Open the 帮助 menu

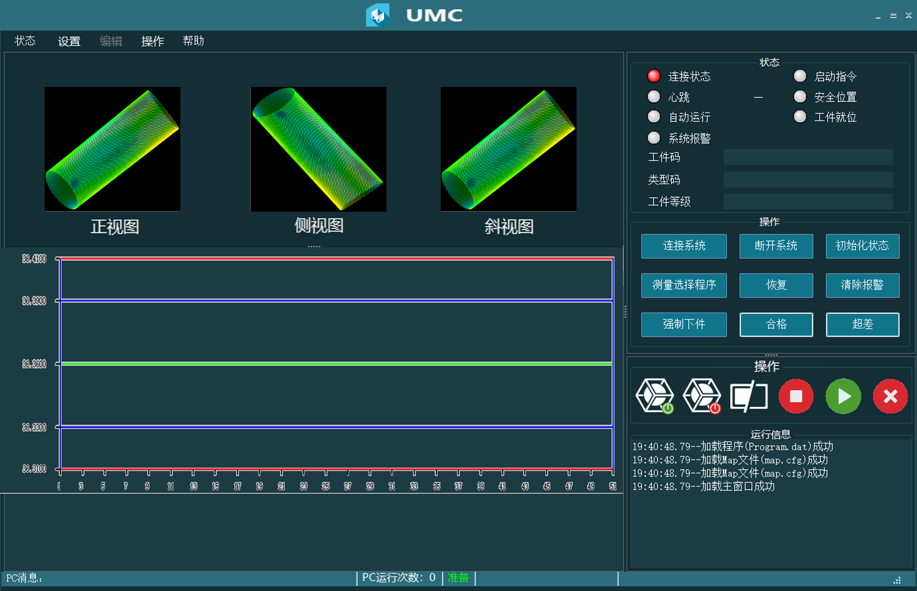click(x=193, y=41)
